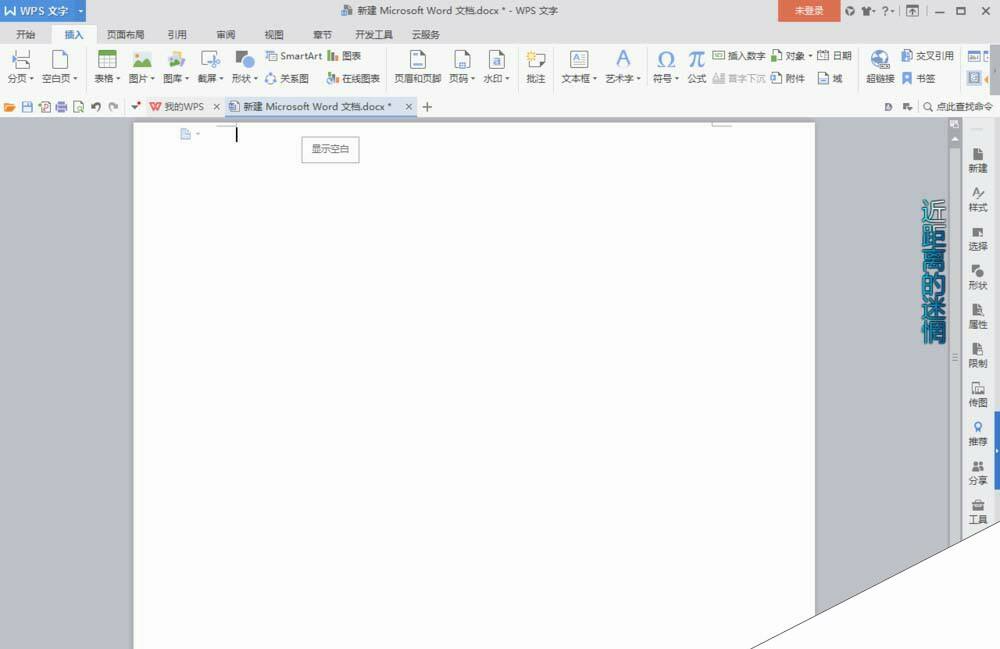Switch to the 开发工具 ribbon tab
Screen dimensions: 1000x649
[374, 34]
